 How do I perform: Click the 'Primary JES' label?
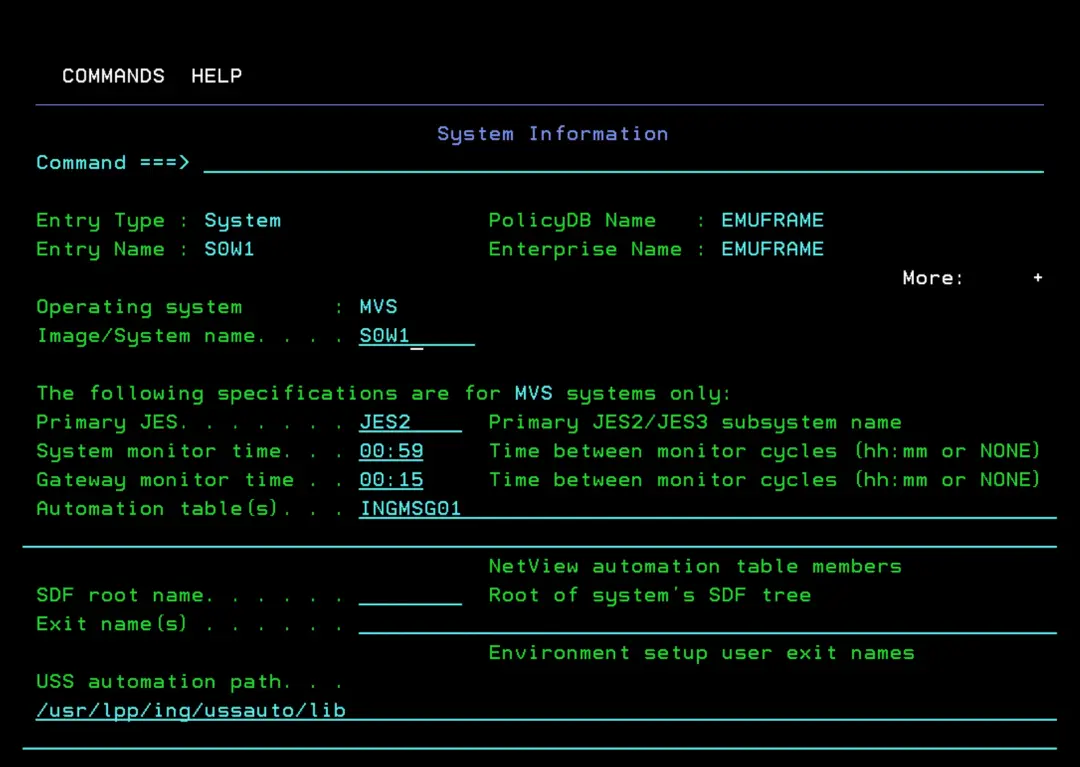pyautogui.click(x=107, y=422)
